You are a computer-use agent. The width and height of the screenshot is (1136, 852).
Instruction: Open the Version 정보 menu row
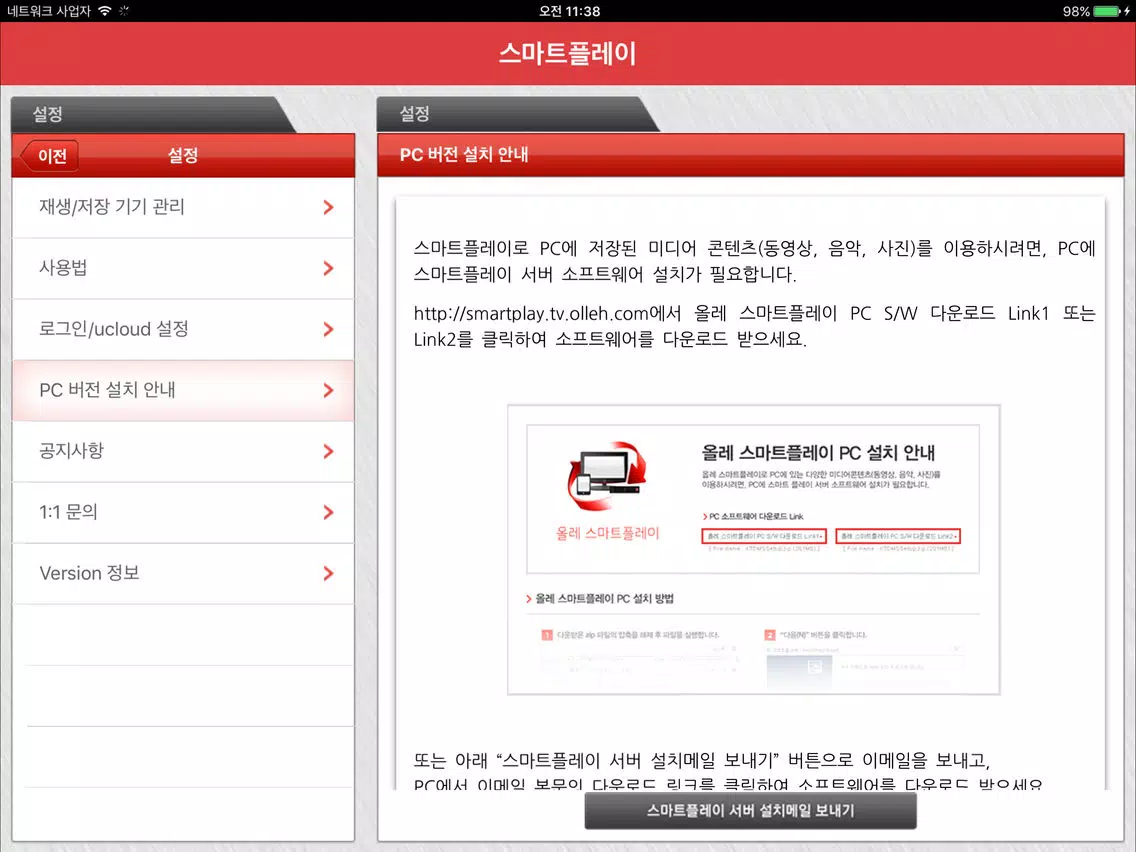tap(183, 573)
